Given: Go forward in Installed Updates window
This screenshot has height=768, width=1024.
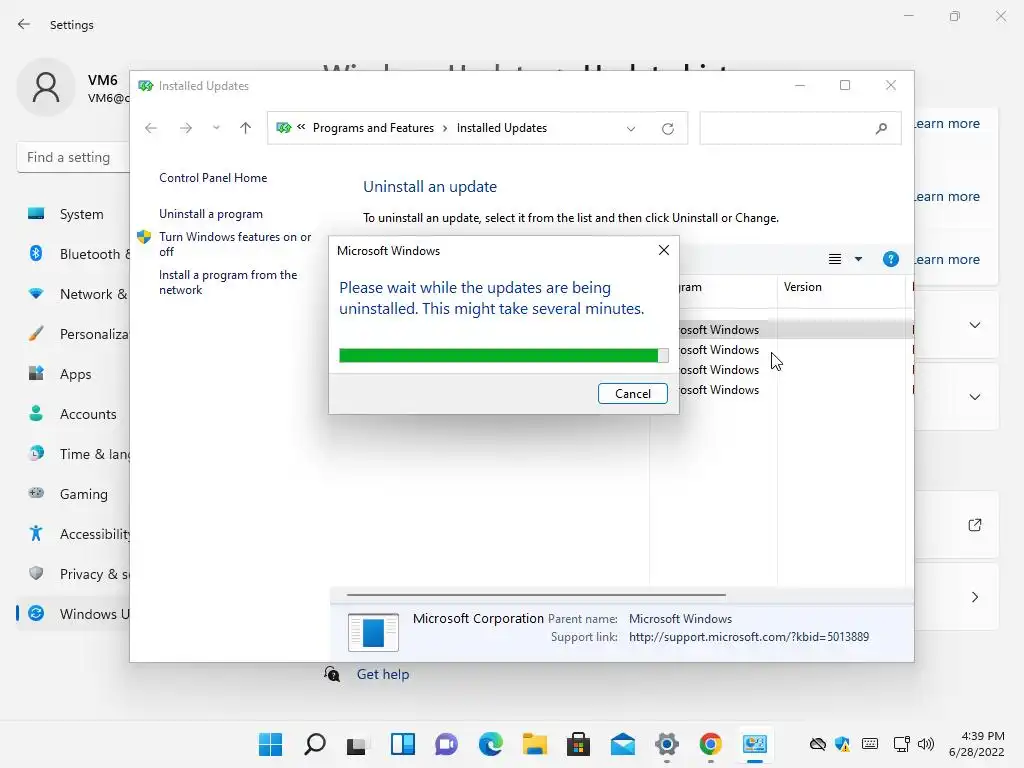Looking at the screenshot, I should tap(186, 128).
